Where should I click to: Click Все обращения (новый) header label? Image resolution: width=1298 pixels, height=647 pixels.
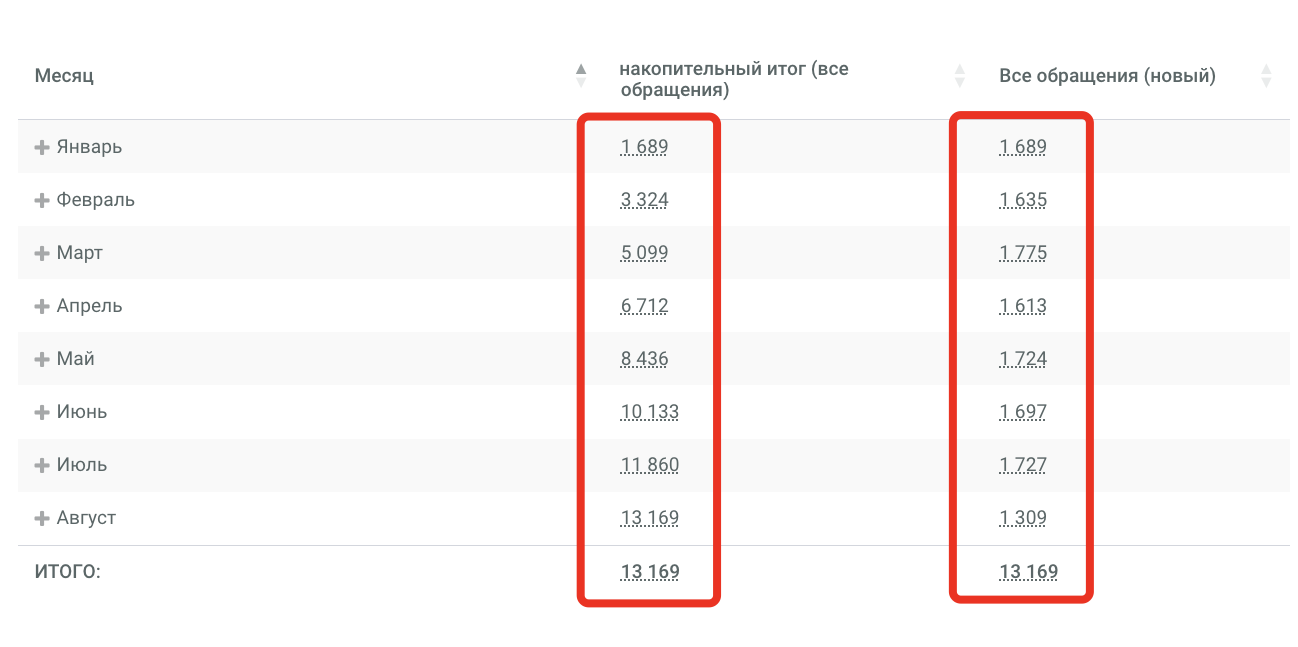pyautogui.click(x=1107, y=76)
